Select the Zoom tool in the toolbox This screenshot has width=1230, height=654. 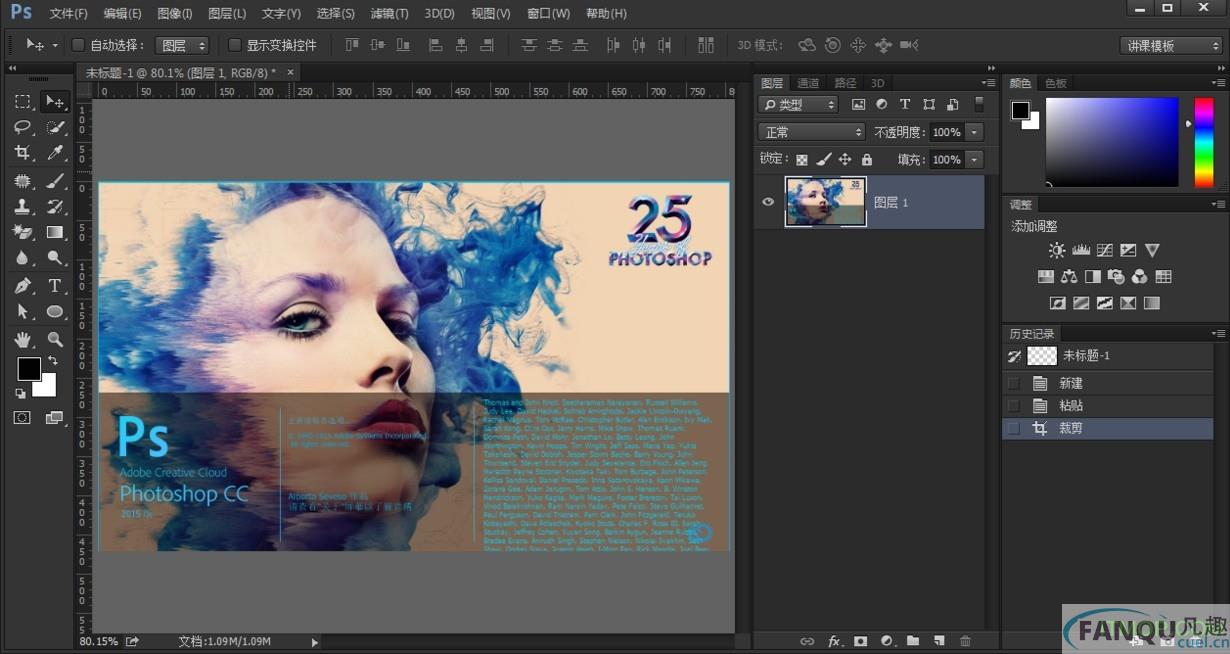coord(54,340)
